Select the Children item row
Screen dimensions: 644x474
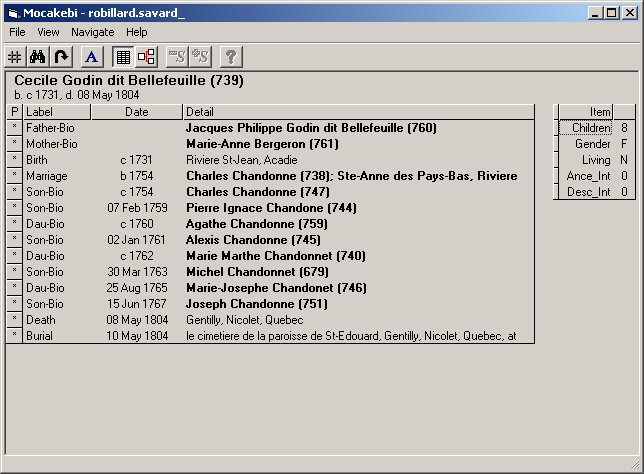596,128
